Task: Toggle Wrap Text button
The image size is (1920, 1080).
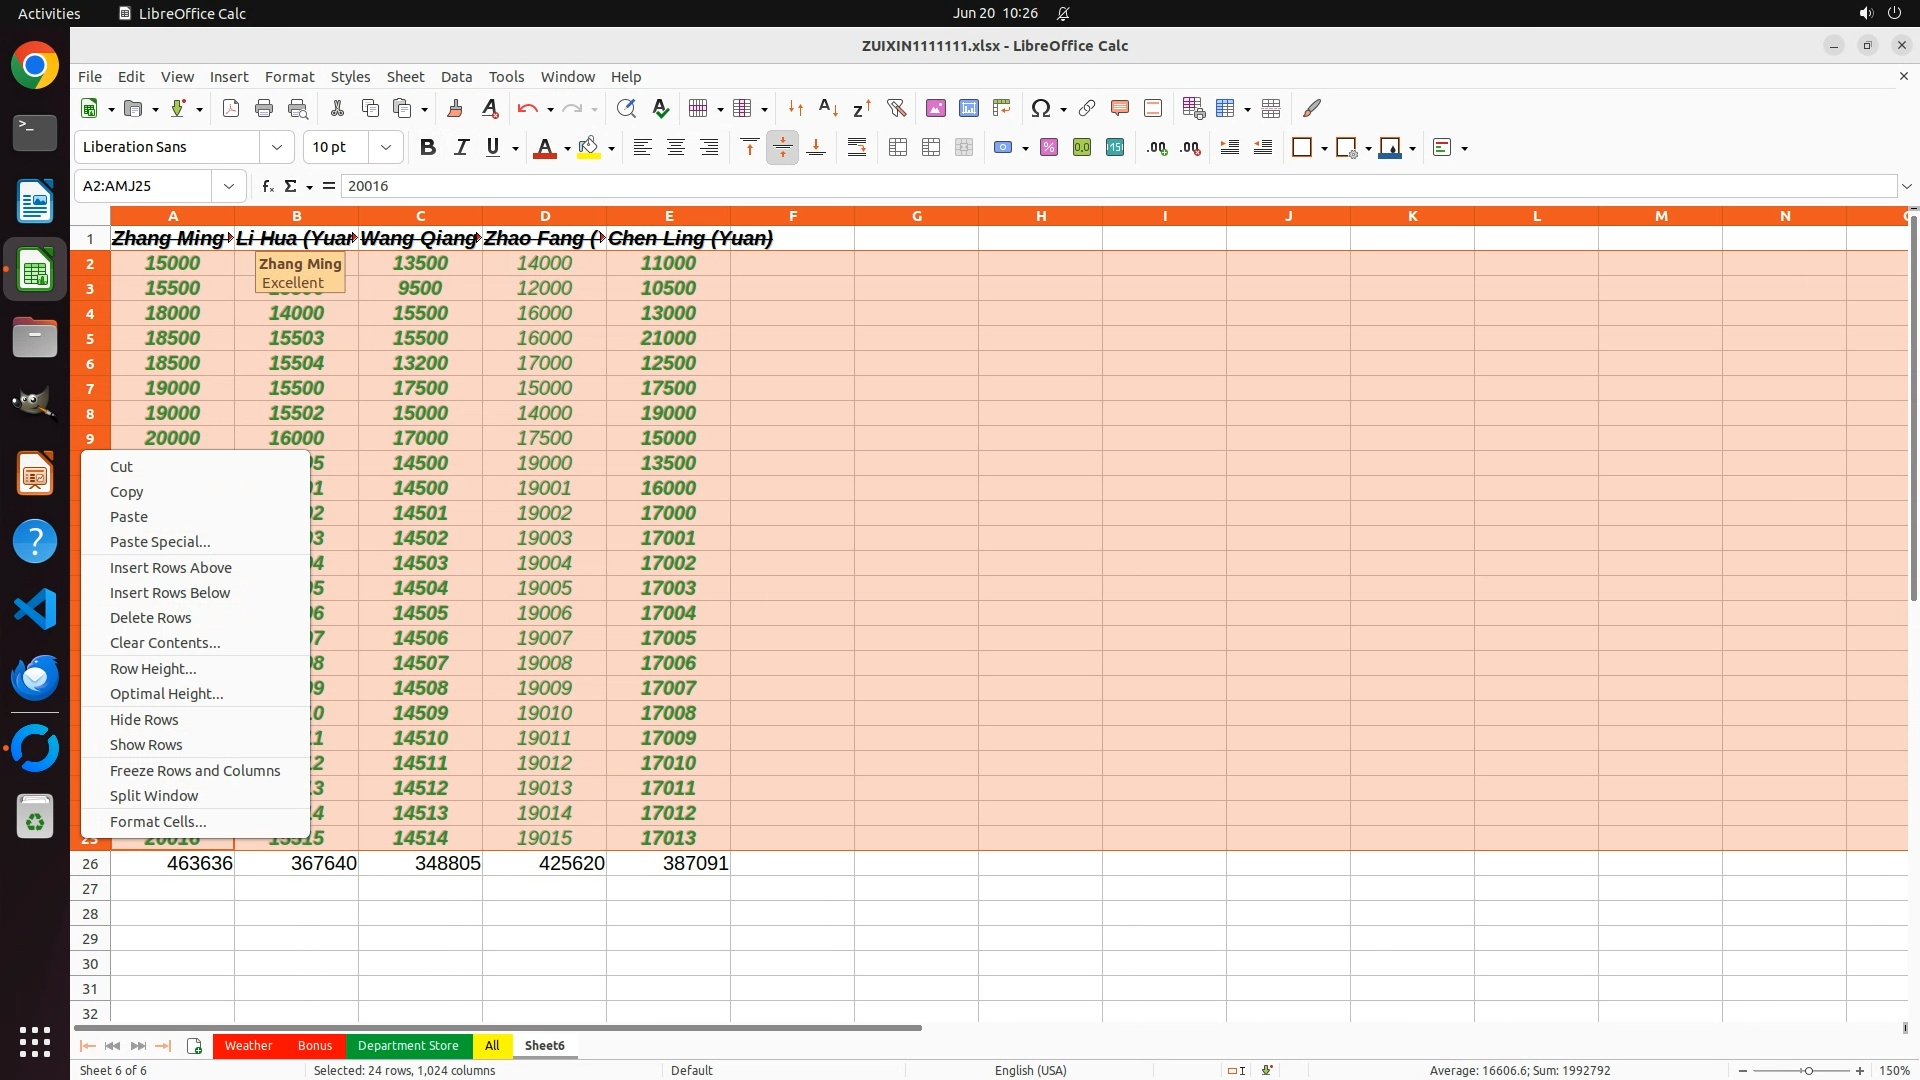Action: tap(857, 147)
